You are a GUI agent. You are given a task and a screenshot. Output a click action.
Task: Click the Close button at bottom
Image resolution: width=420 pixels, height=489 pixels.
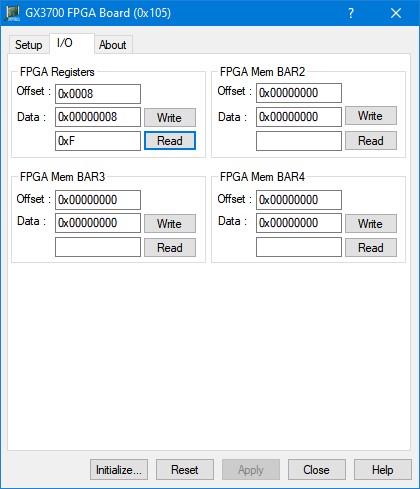[x=317, y=470]
